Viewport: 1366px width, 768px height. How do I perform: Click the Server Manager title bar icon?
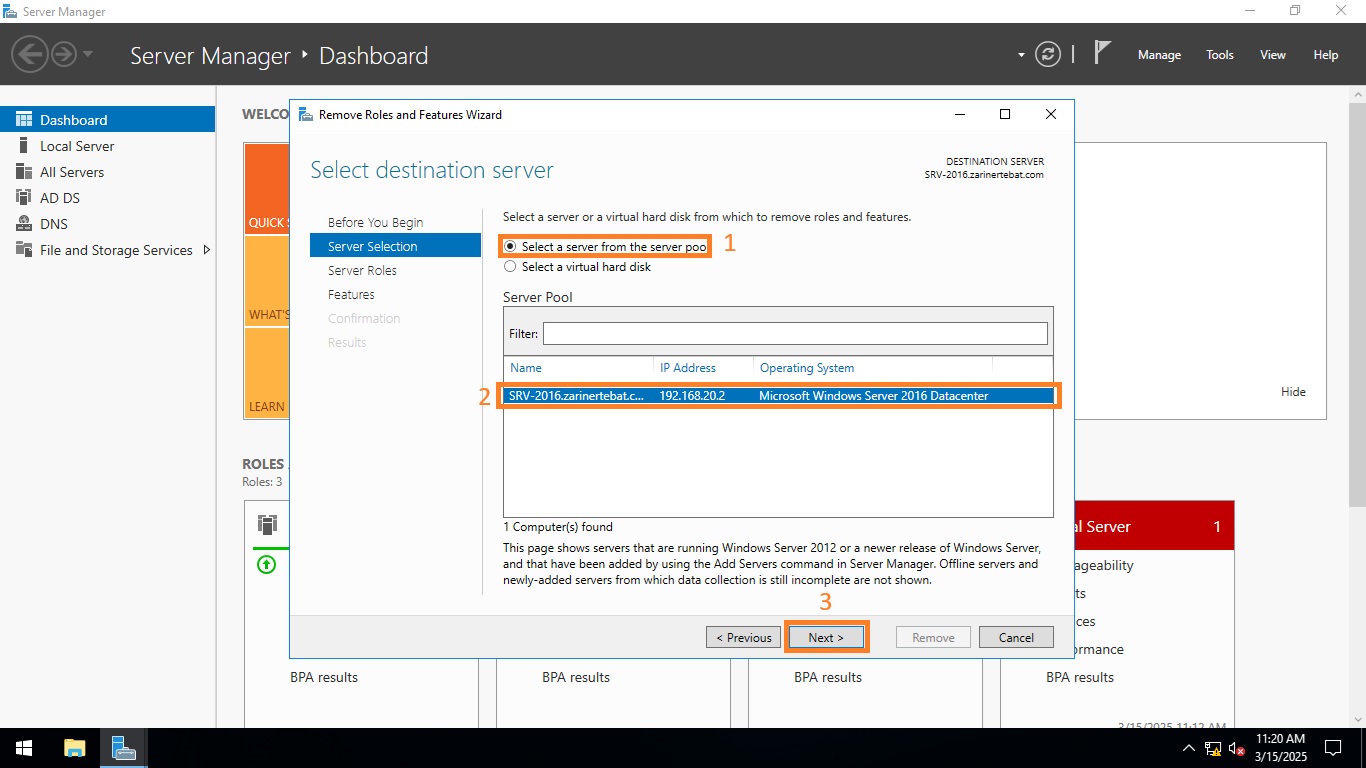click(x=10, y=12)
